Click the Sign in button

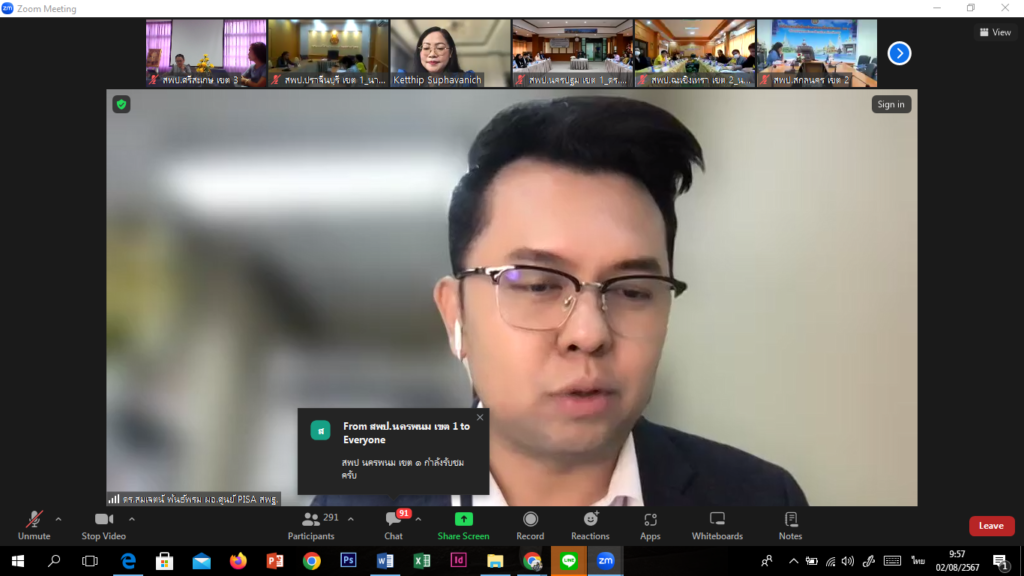click(x=890, y=104)
